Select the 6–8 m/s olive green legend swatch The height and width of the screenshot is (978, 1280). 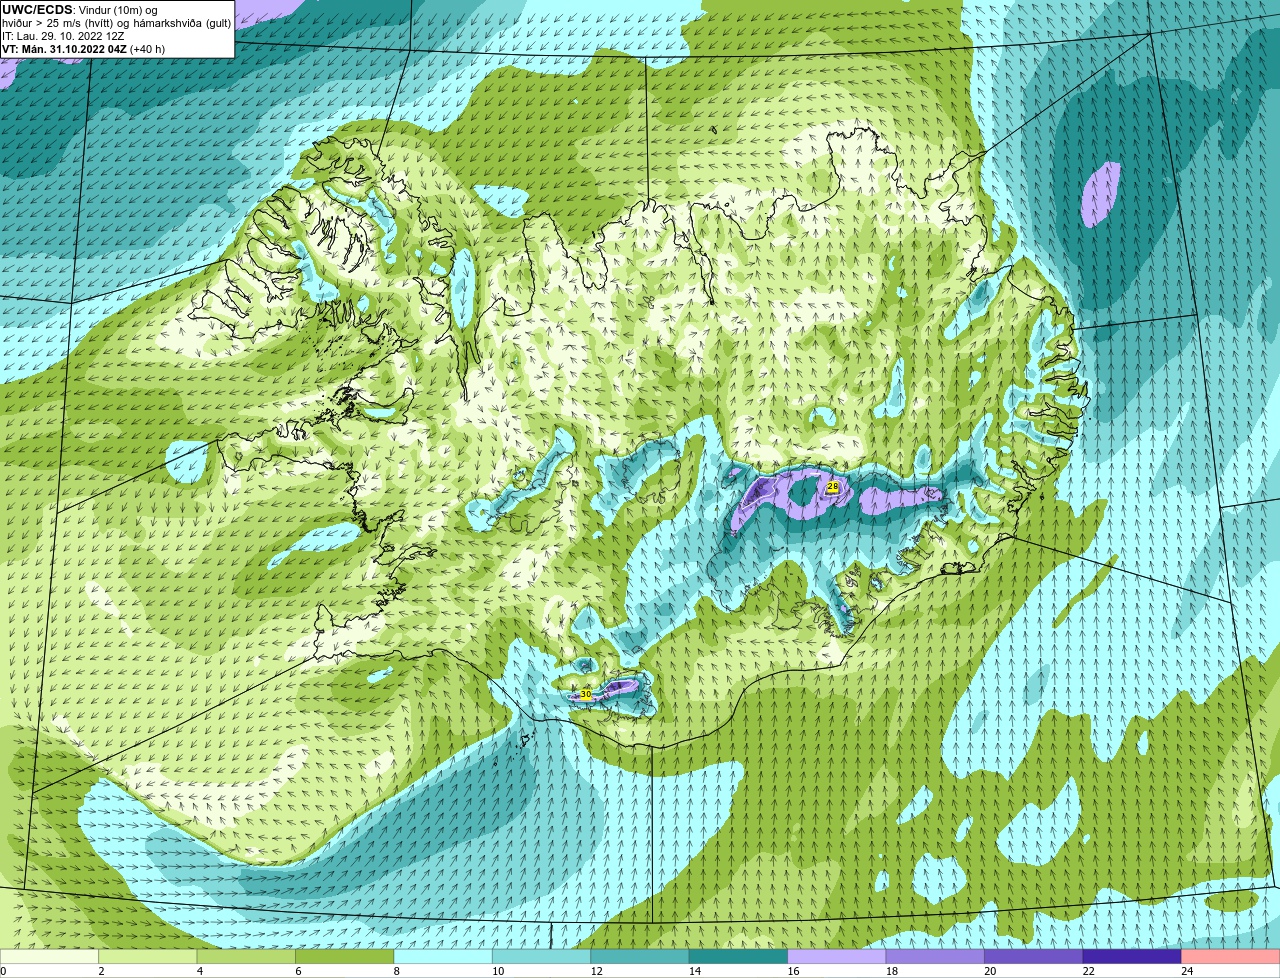pyautogui.click(x=345, y=957)
